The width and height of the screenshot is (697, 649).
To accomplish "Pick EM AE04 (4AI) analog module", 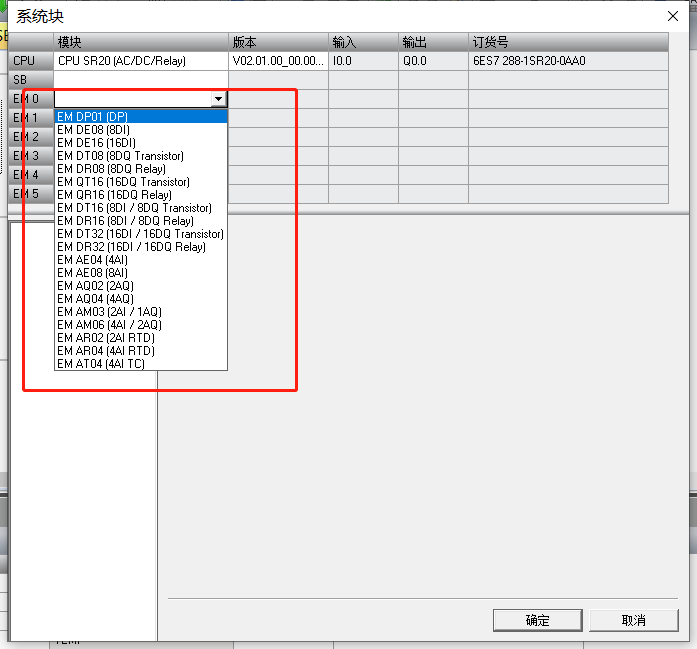I will pyautogui.click(x=140, y=260).
